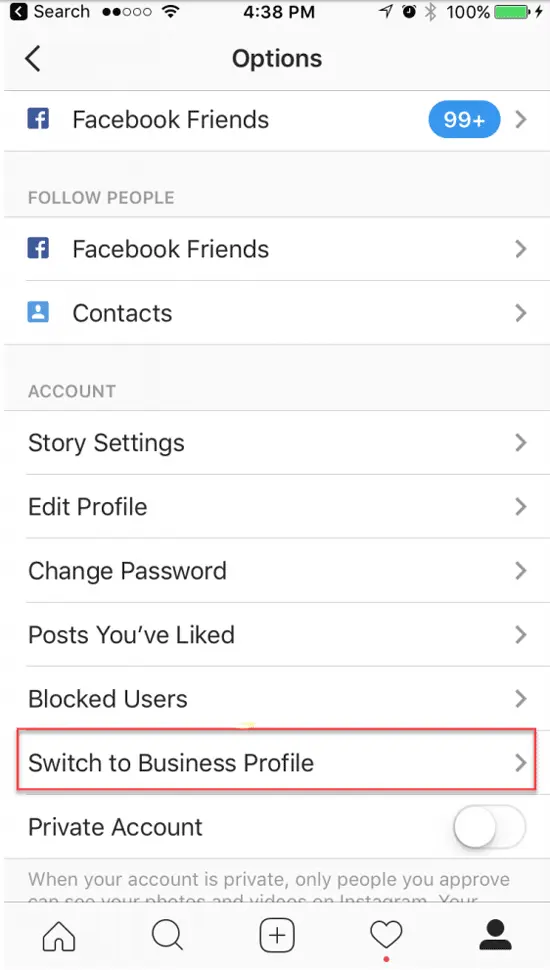Tap the blue Contacts icon
This screenshot has width=550, height=970.
pos(38,312)
